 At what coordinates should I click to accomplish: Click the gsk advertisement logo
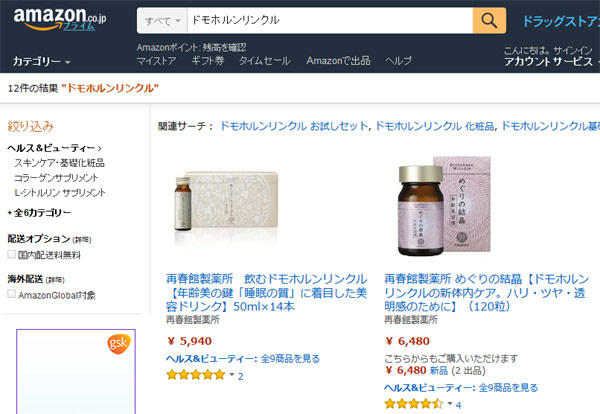[119, 343]
